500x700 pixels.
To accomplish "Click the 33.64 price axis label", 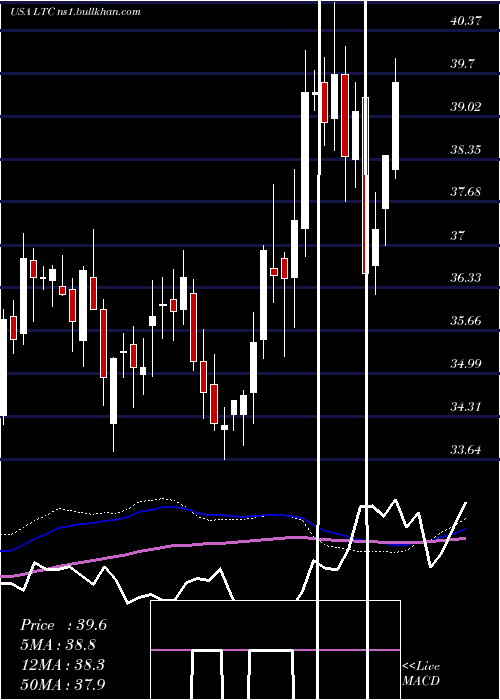I will (x=466, y=449).
